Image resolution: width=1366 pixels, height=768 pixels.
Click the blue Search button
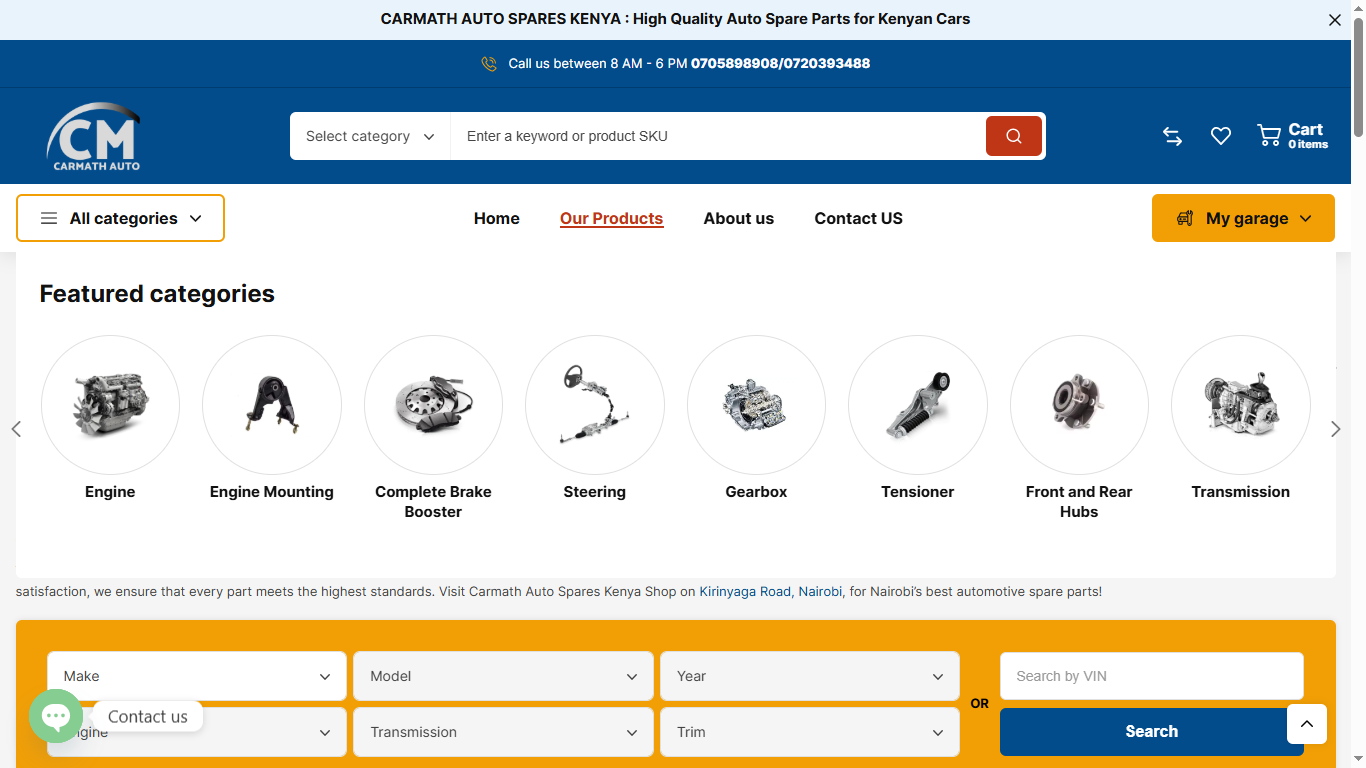click(x=1152, y=731)
